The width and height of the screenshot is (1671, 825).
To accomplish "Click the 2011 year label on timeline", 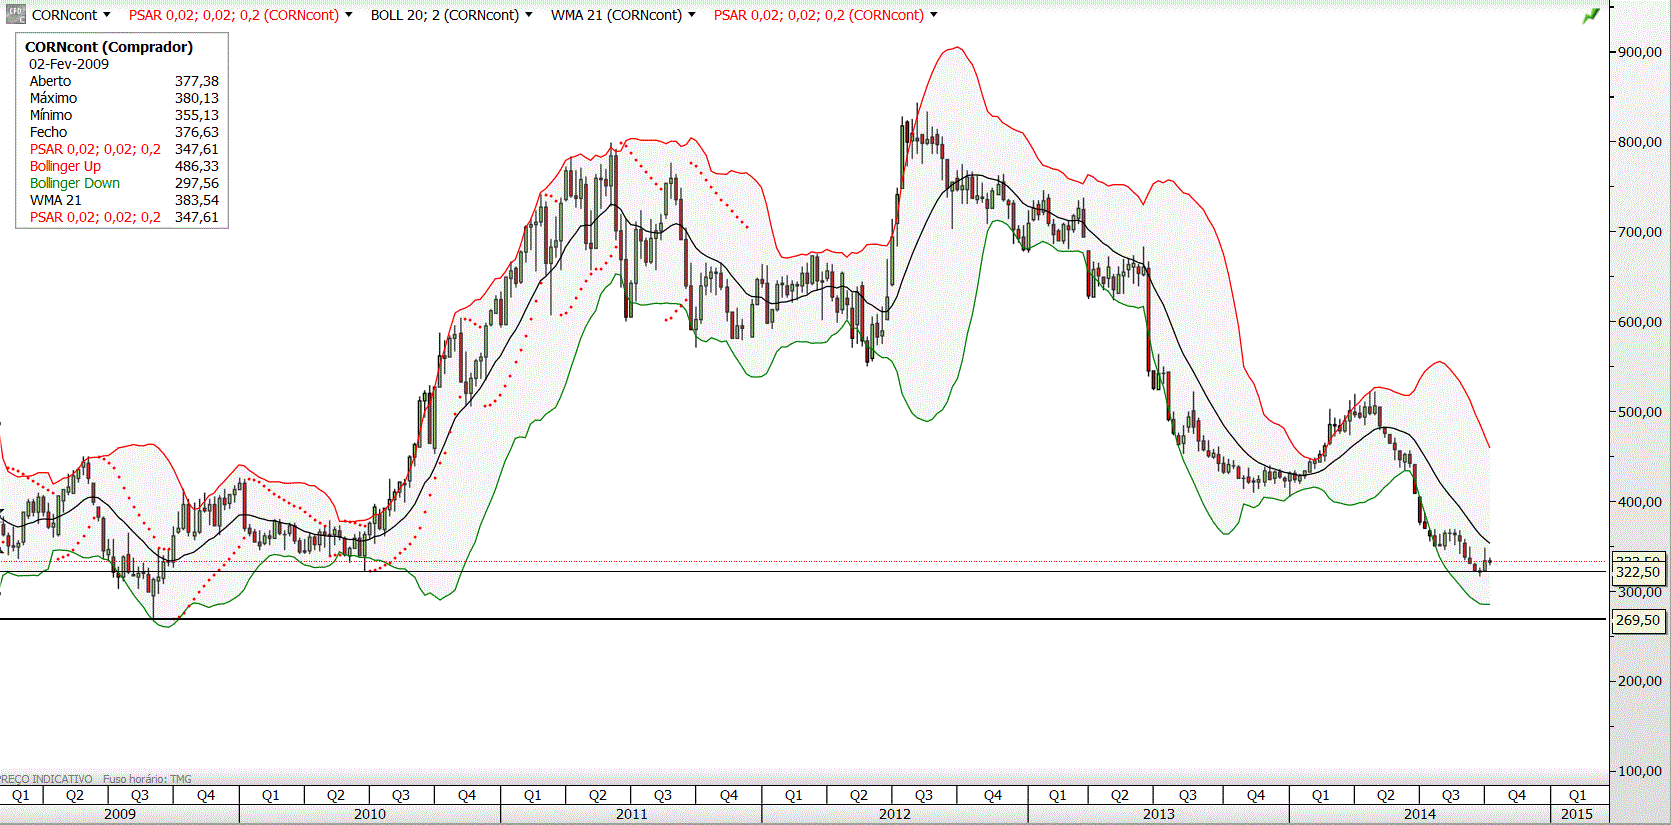I will (631, 814).
